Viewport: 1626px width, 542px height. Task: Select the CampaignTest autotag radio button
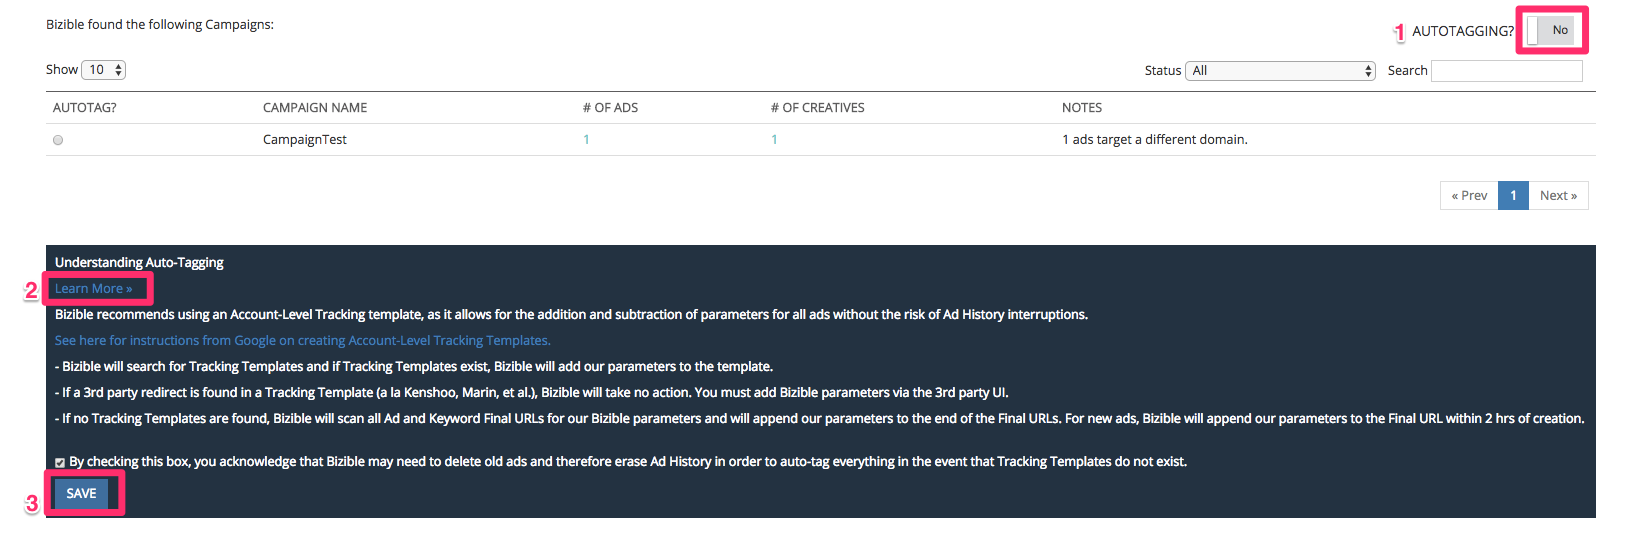58,140
